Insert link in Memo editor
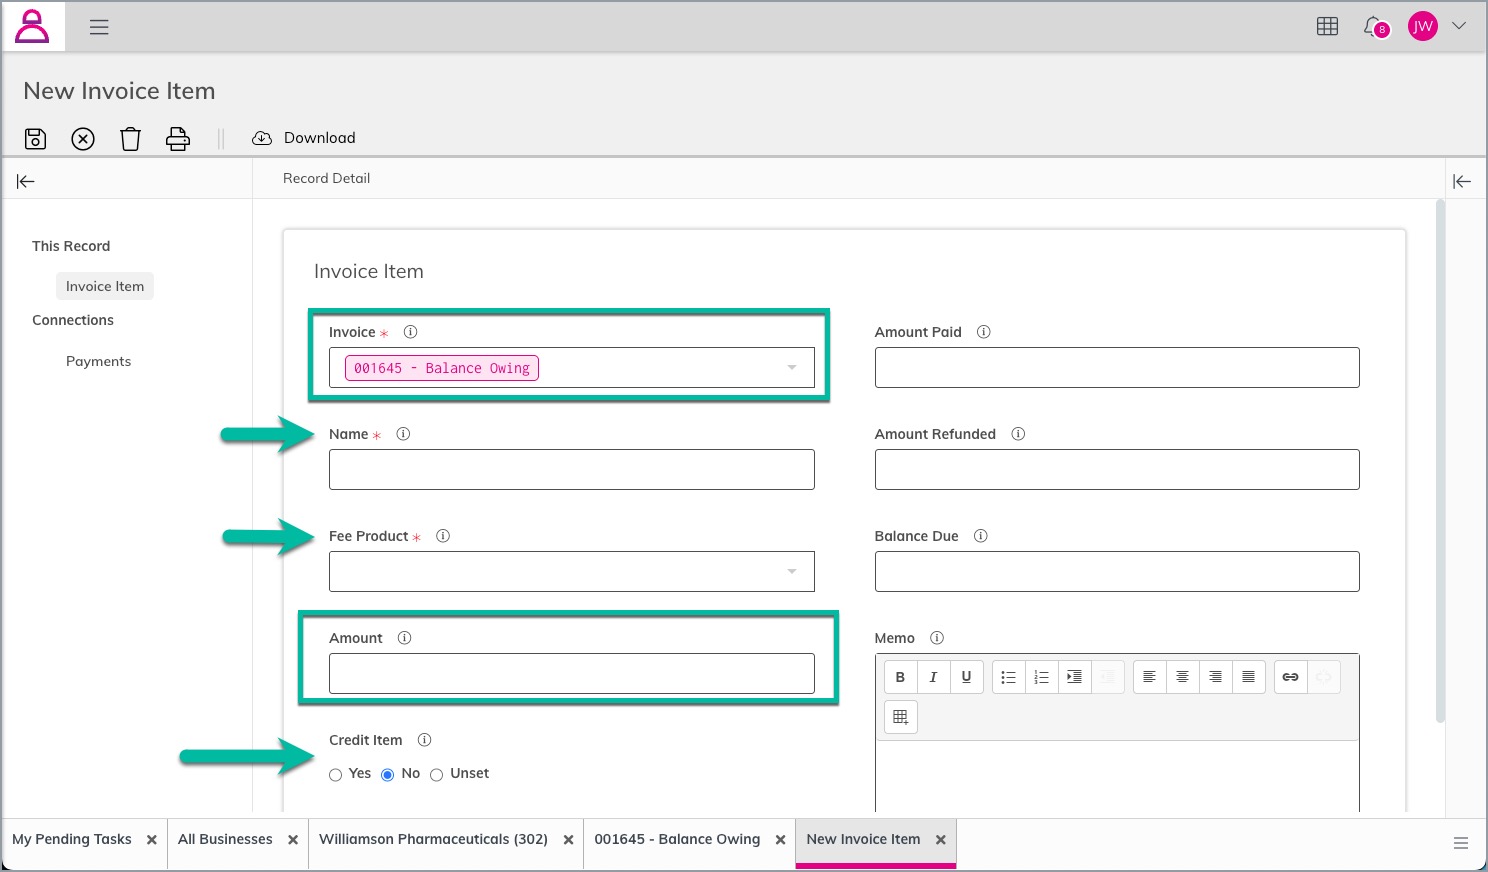 [1290, 677]
